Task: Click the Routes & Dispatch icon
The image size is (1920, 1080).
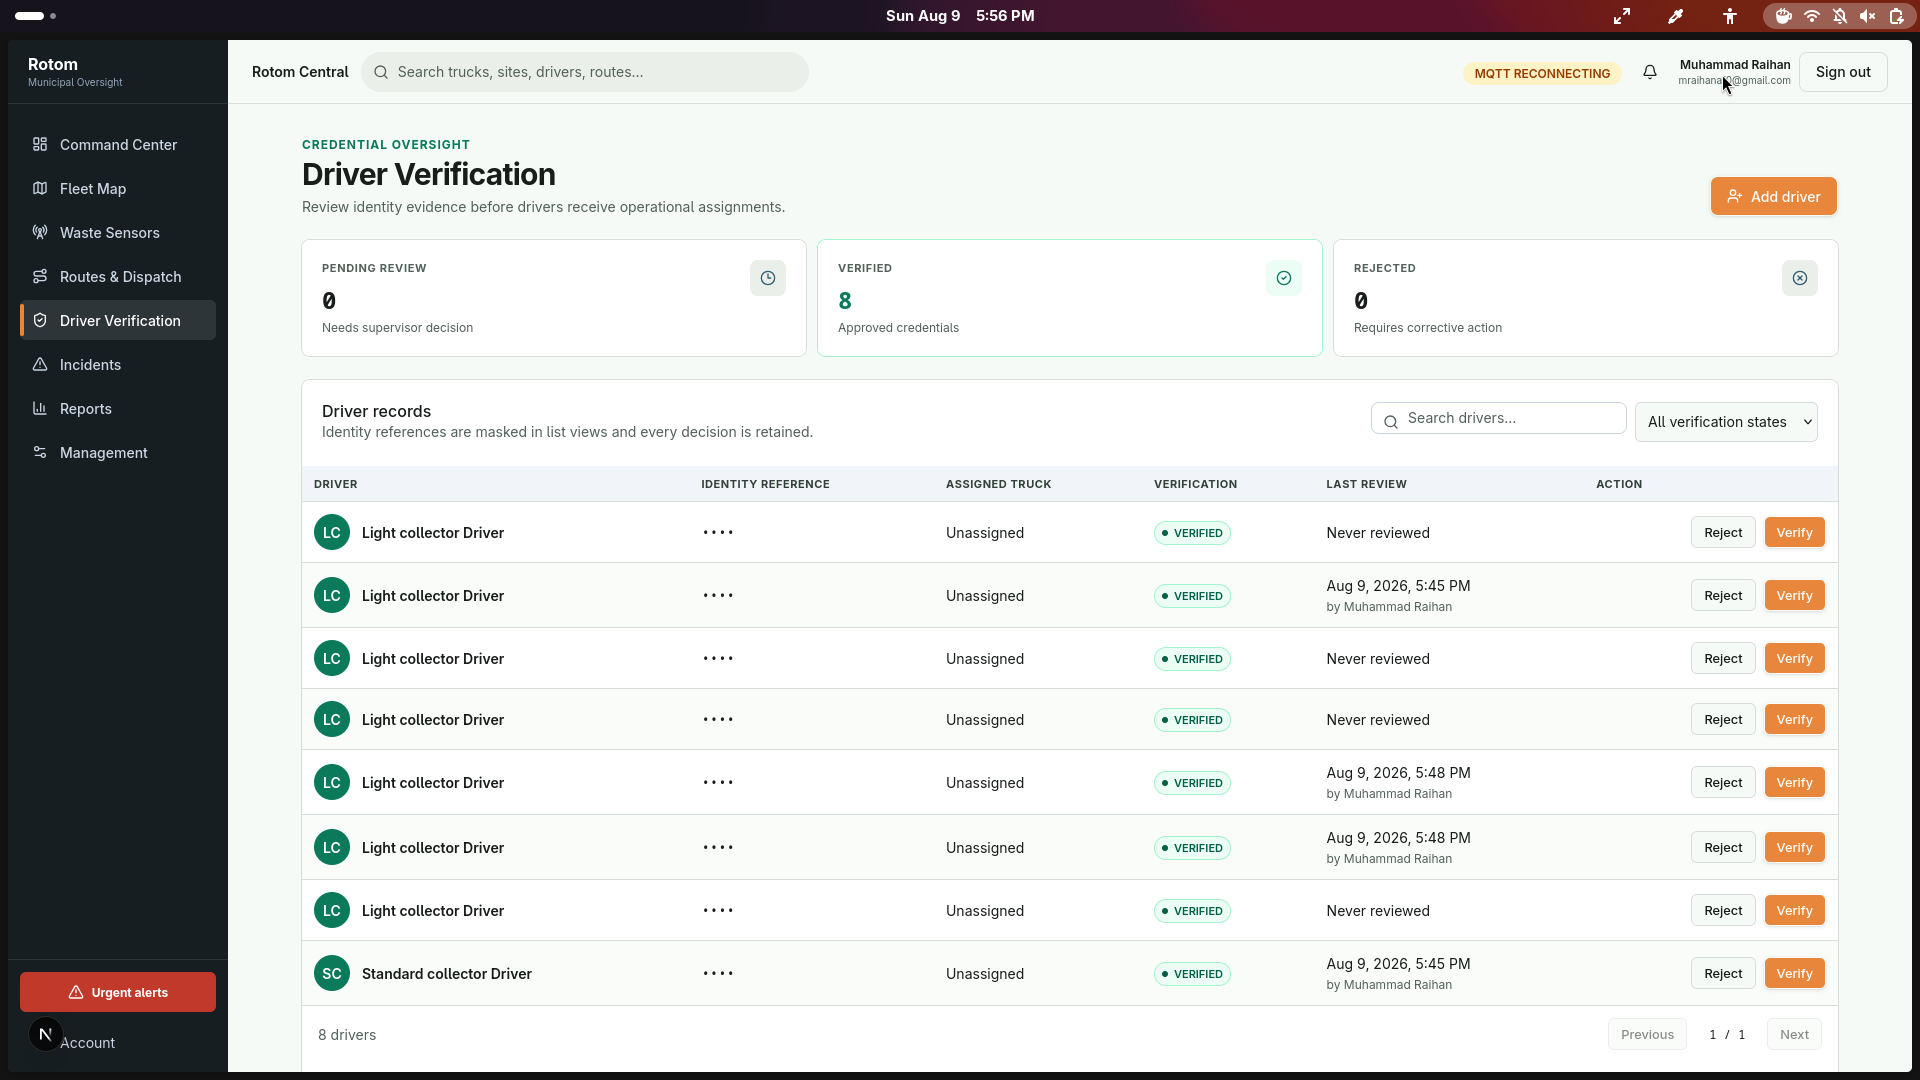Action: coord(40,276)
